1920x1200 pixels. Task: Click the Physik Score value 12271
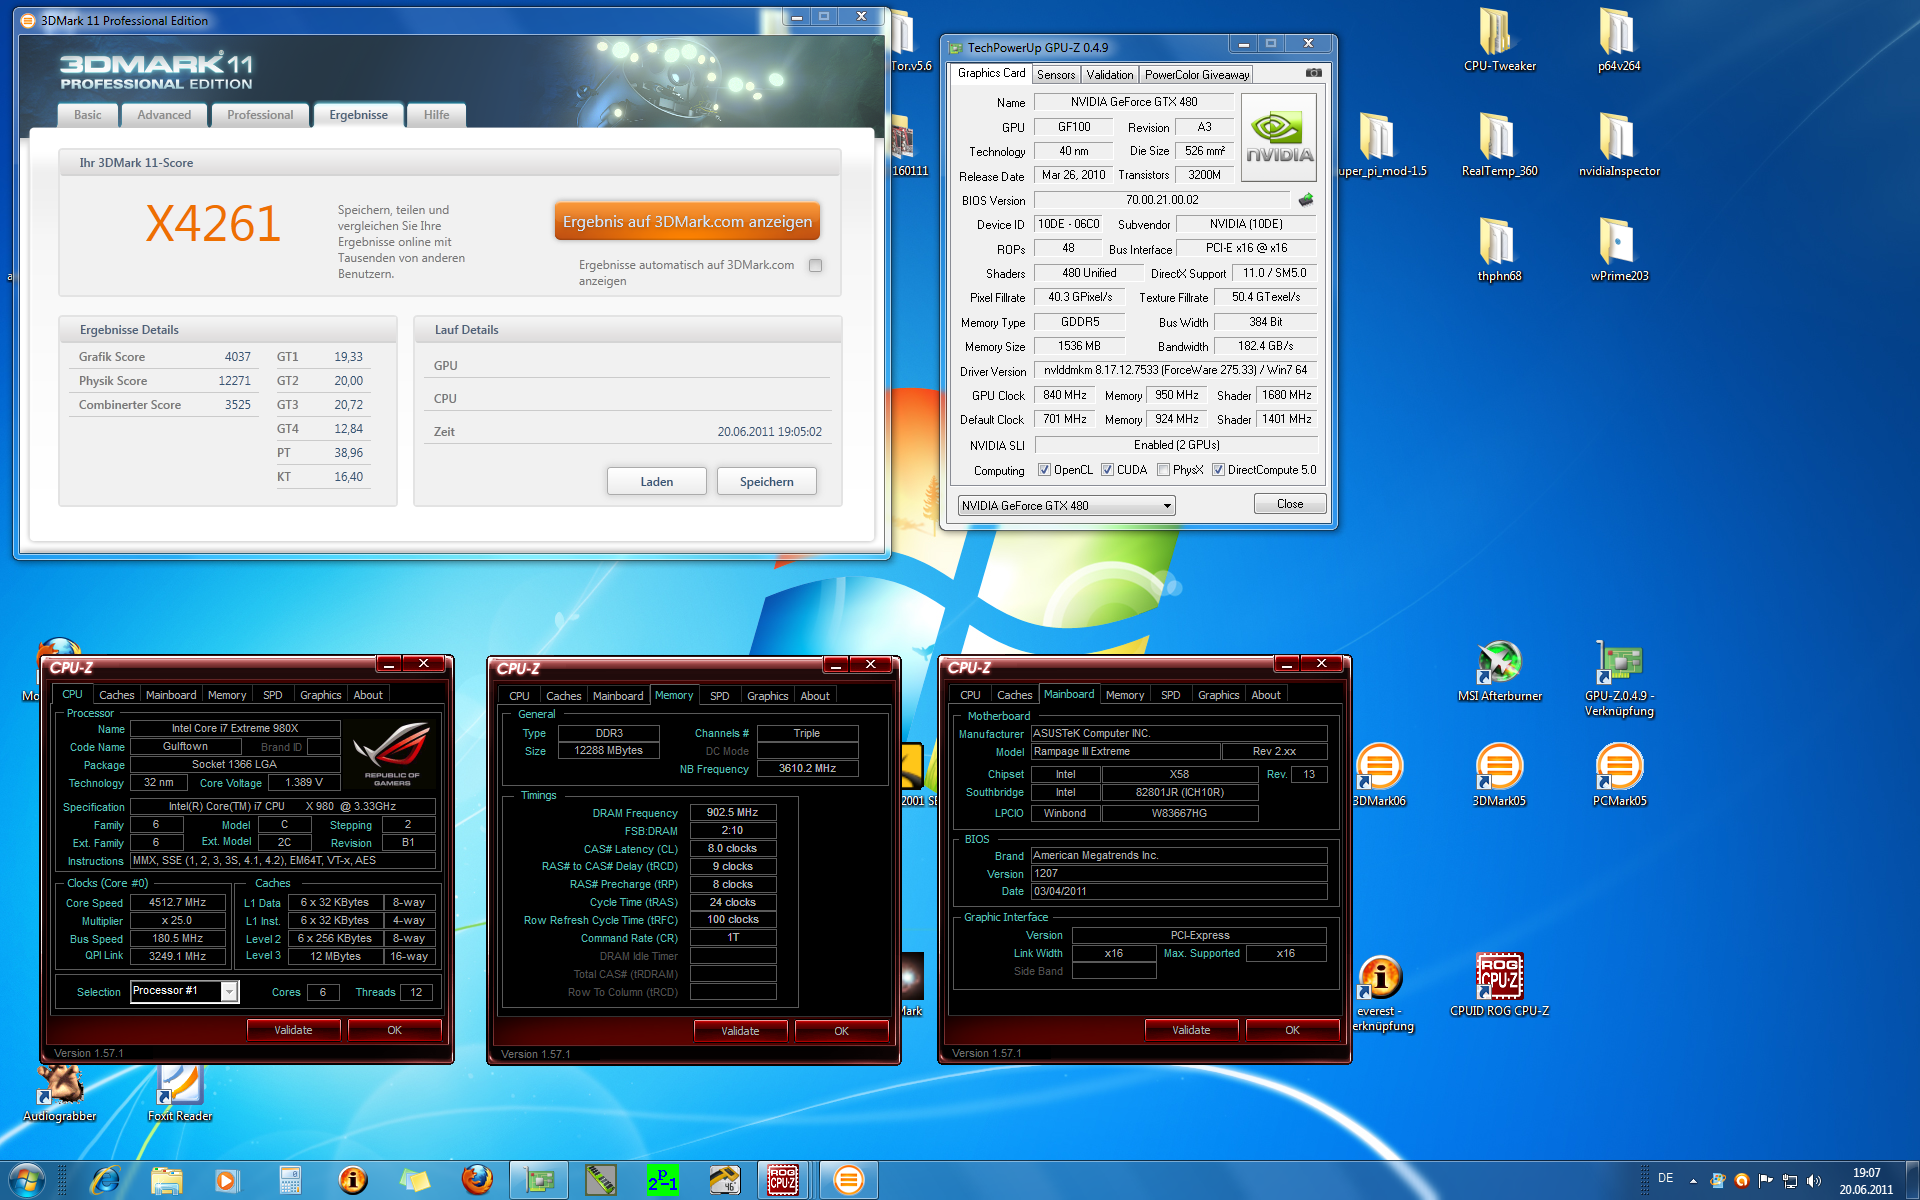pyautogui.click(x=234, y=381)
